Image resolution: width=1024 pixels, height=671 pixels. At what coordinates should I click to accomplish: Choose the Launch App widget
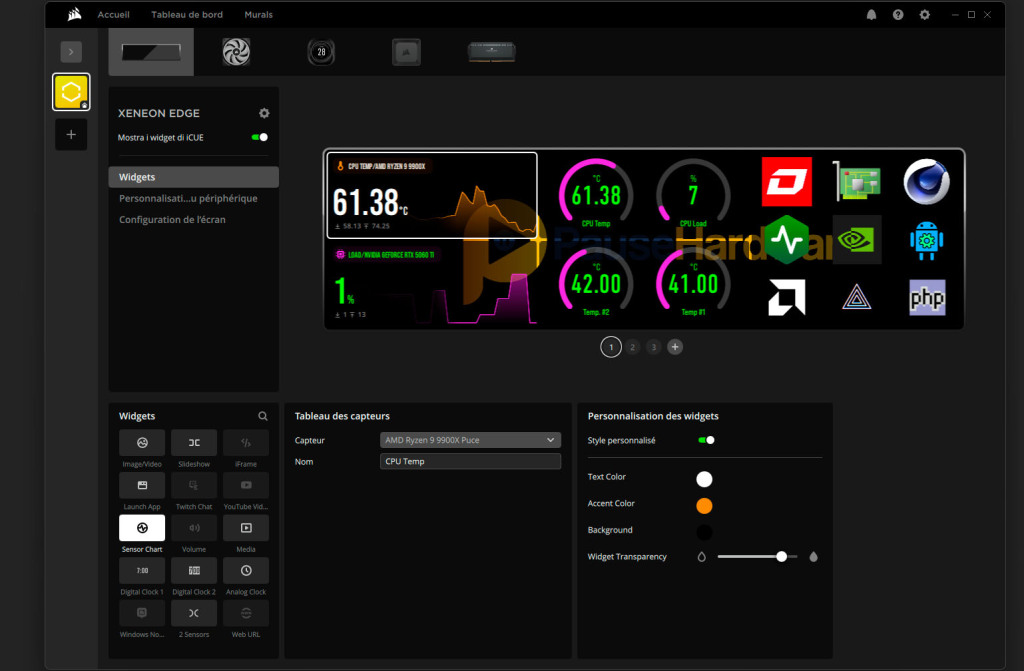tap(142, 485)
